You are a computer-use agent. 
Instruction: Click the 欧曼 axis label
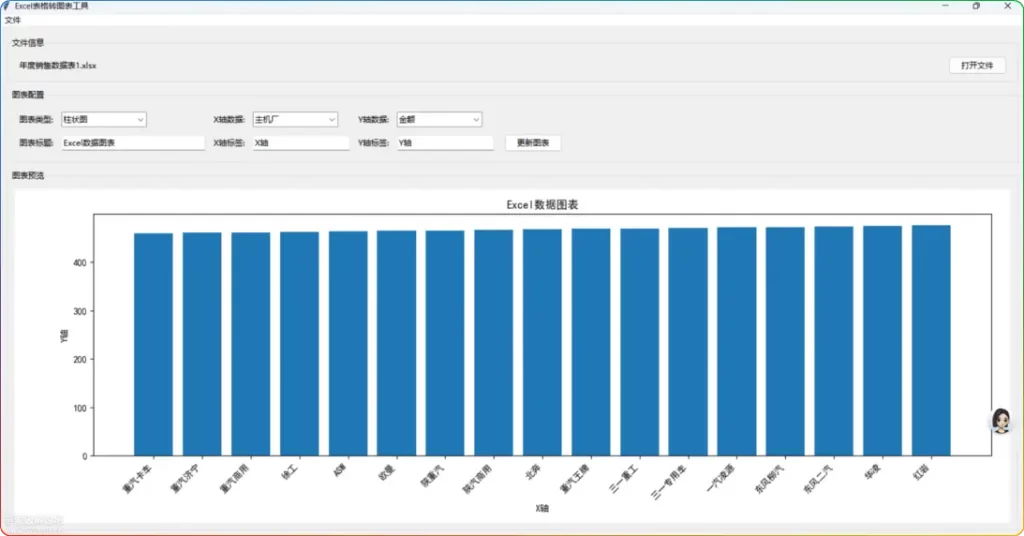click(387, 473)
